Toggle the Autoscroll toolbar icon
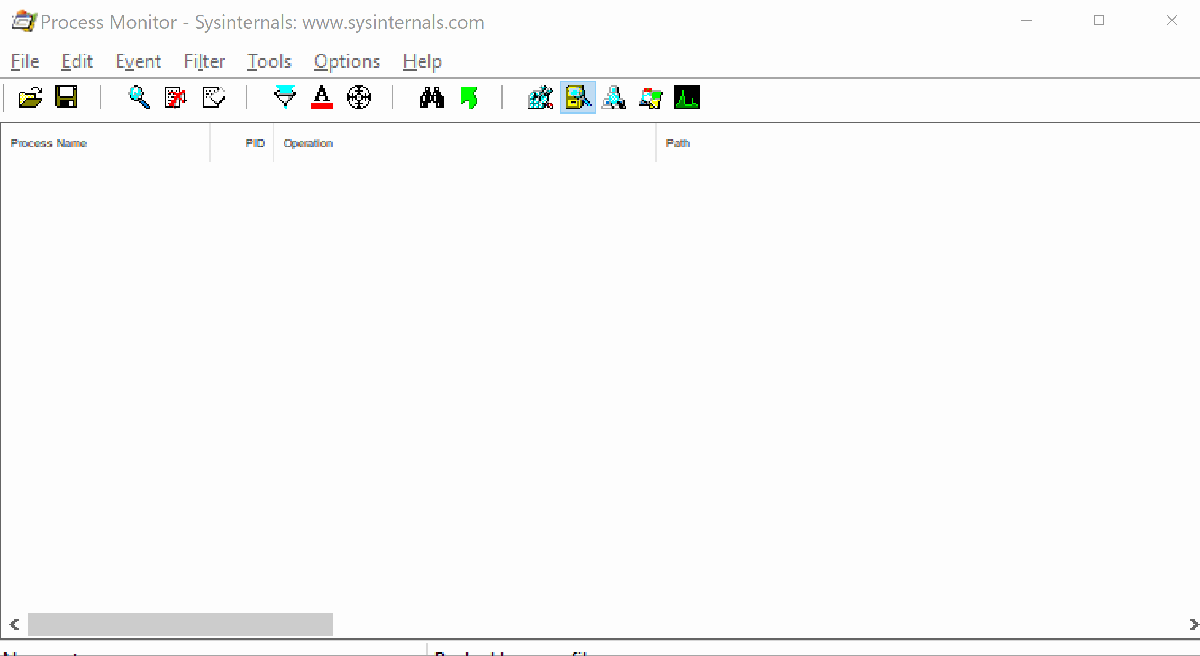The image size is (1200, 656). point(176,97)
